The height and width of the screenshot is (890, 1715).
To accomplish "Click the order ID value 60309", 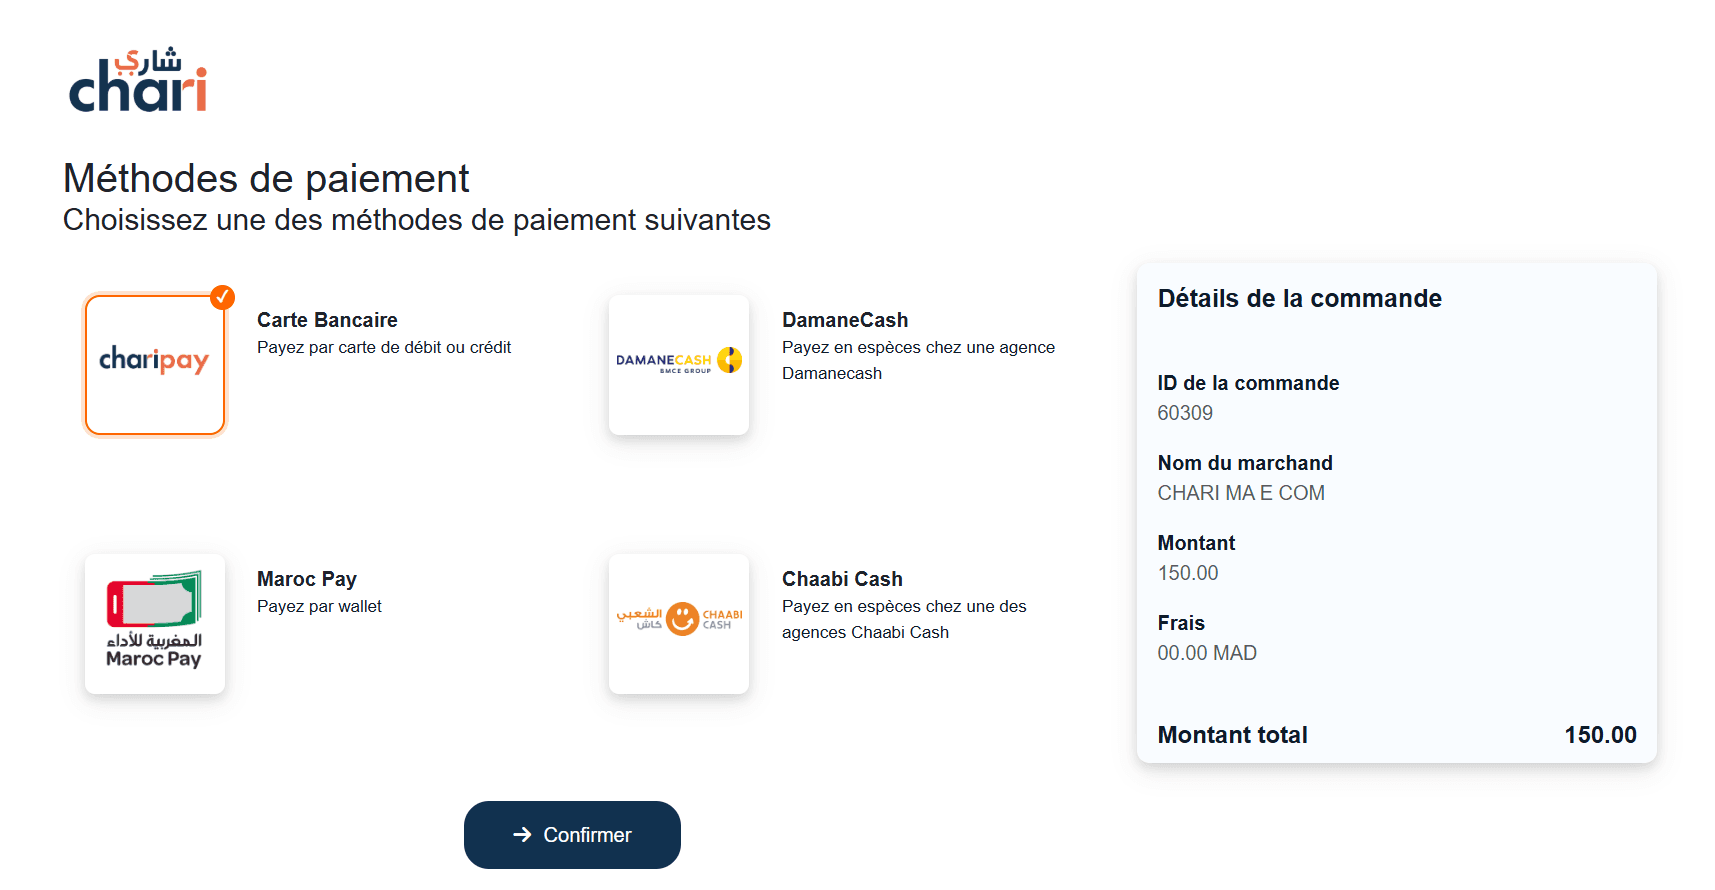I will click(1185, 412).
